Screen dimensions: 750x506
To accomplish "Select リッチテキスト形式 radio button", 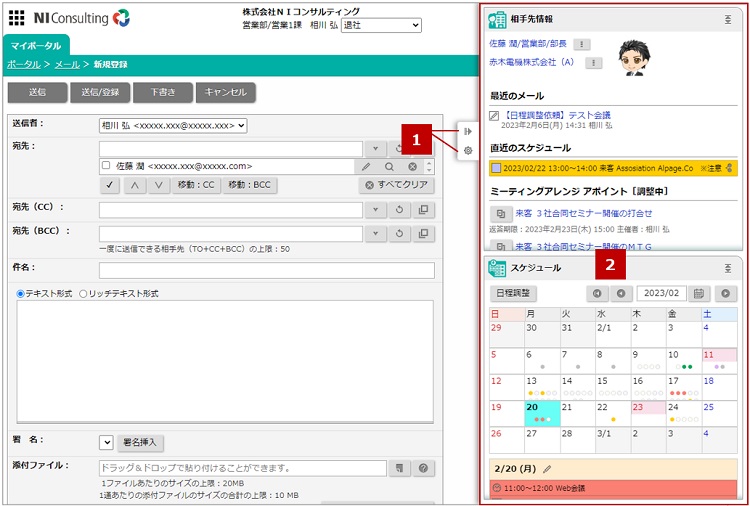I will tap(83, 294).
